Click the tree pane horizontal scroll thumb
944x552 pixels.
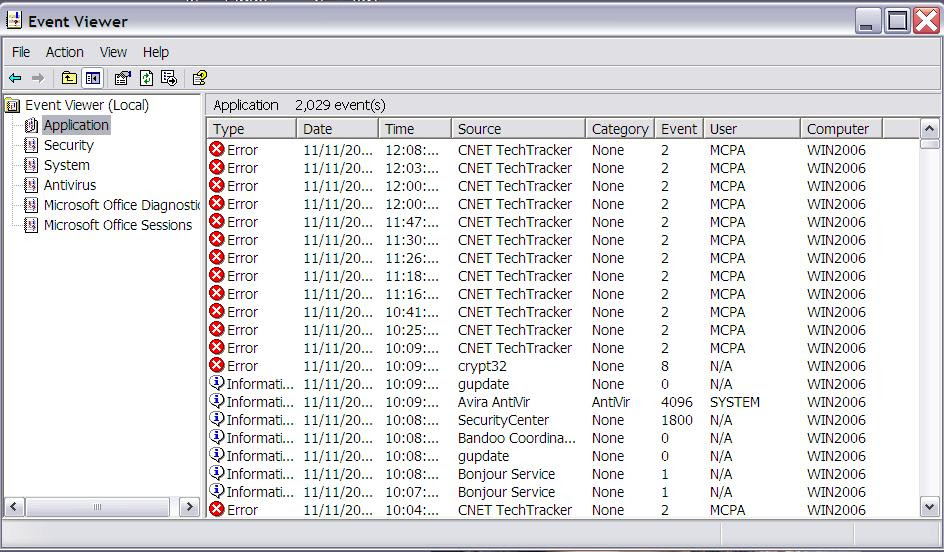click(98, 507)
